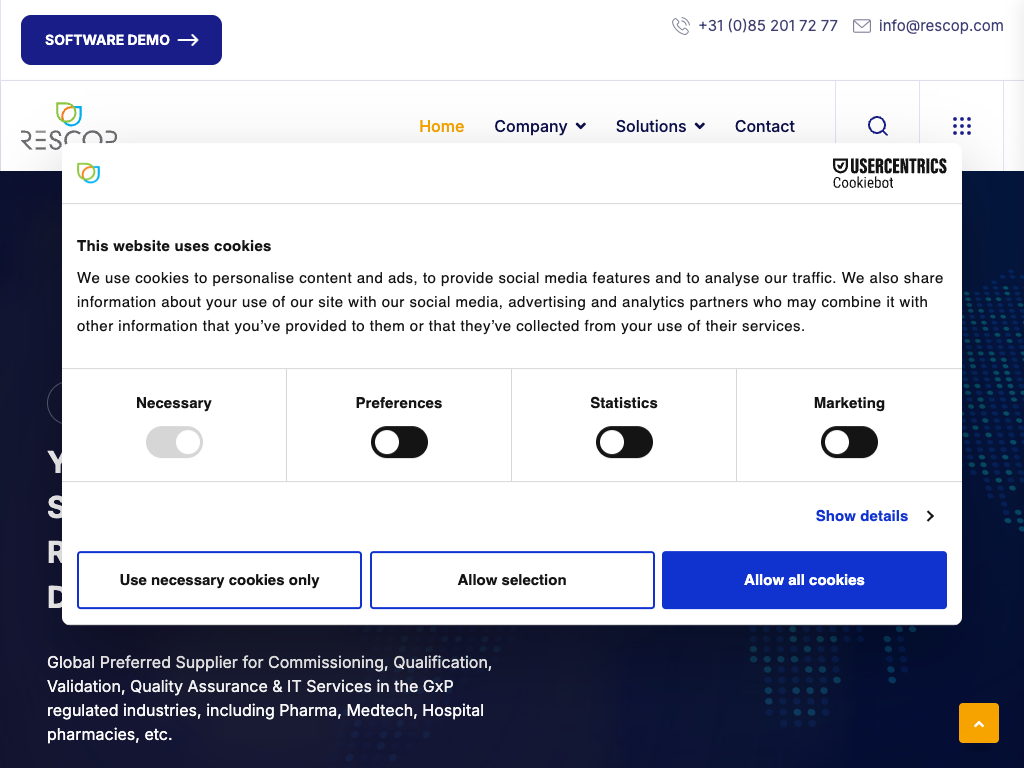Click the envelope email icon
Screen dimensions: 1024x768
pyautogui.click(x=861, y=26)
